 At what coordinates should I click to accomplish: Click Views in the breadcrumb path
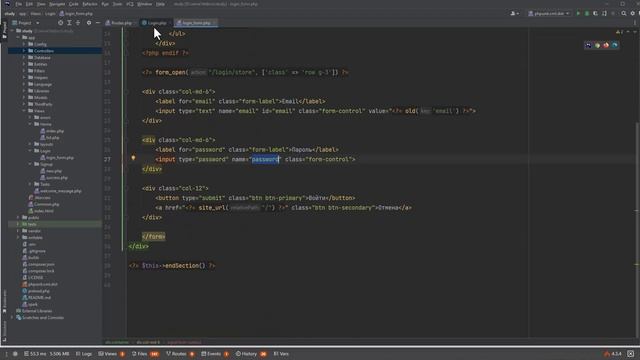35,13
